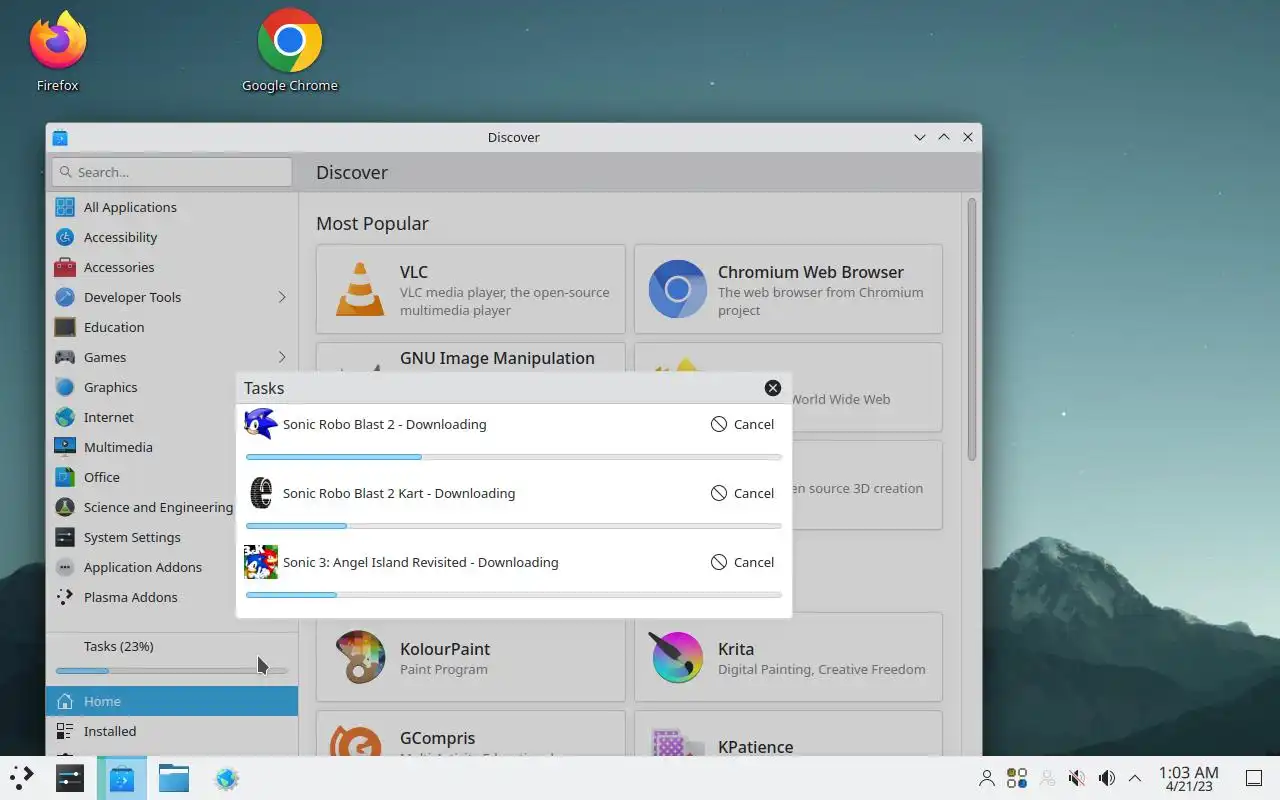Click the Discover page vertical scrollbar

pos(972,330)
